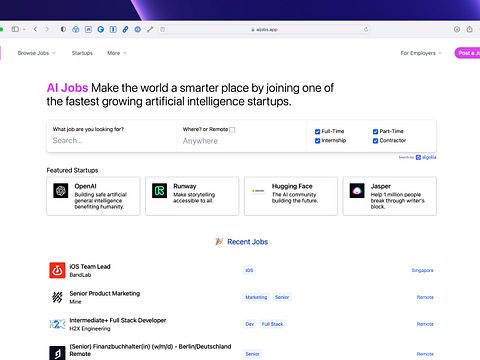Click the Senior tag on Finanzbuchhalter row
The width and height of the screenshot is (480, 360).
pyautogui.click(x=252, y=354)
